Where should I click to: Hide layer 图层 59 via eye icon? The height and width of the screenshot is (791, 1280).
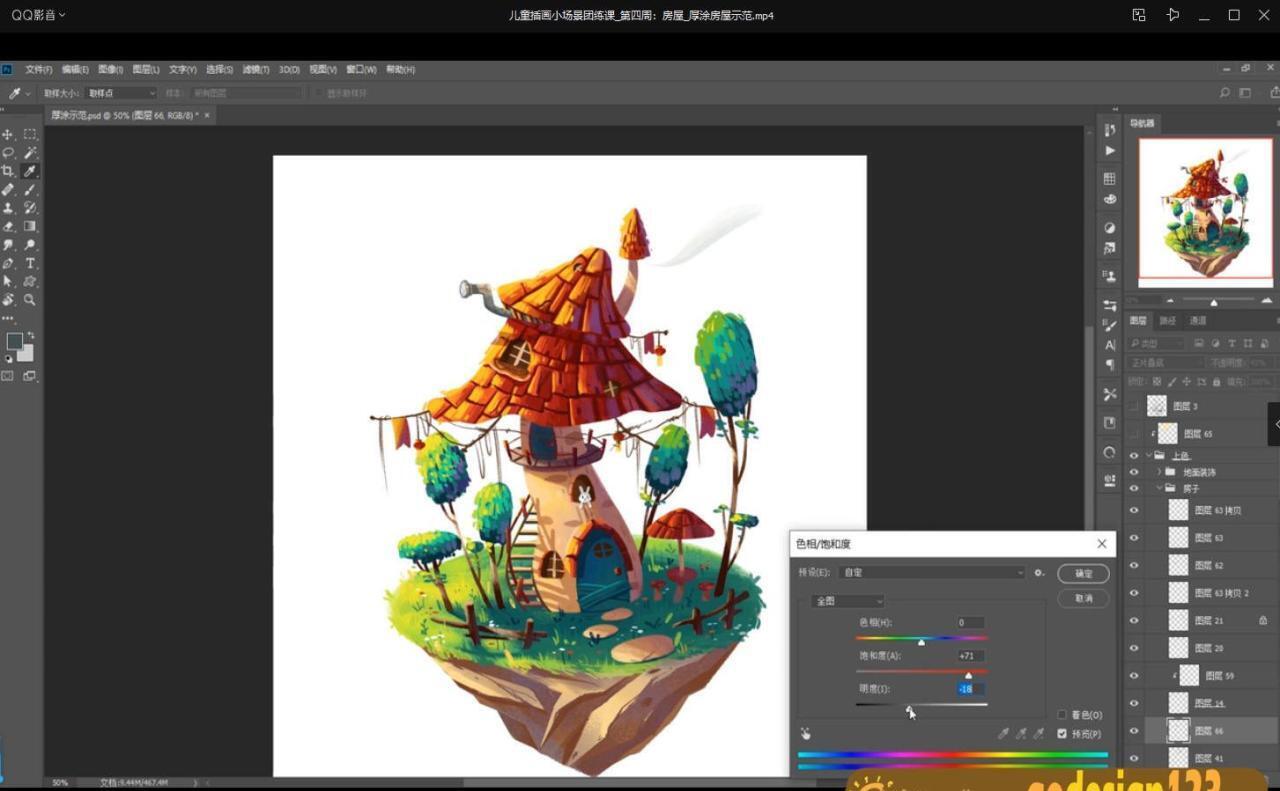tap(1134, 676)
